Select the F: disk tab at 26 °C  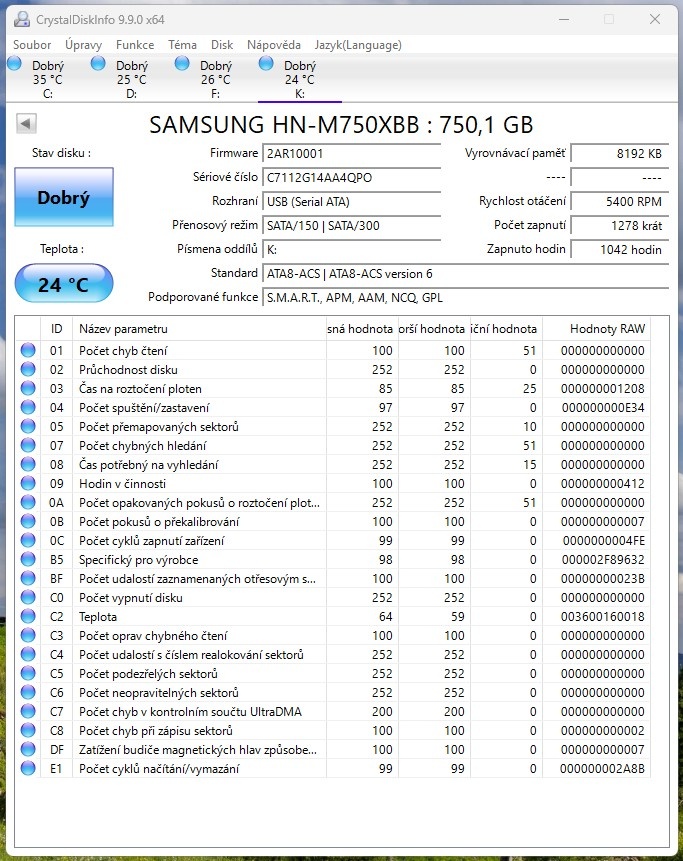216,79
